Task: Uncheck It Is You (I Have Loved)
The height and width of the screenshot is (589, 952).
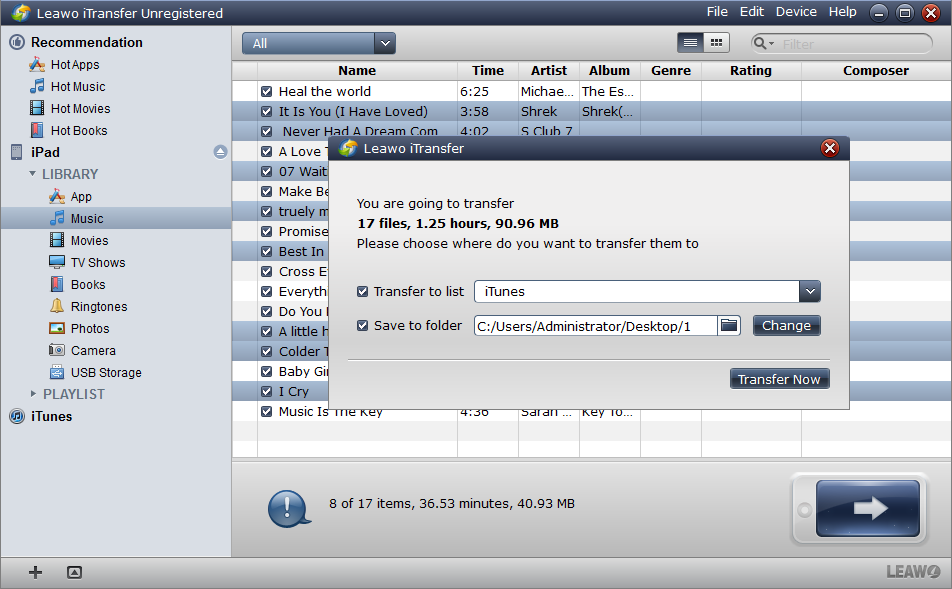Action: (x=267, y=112)
